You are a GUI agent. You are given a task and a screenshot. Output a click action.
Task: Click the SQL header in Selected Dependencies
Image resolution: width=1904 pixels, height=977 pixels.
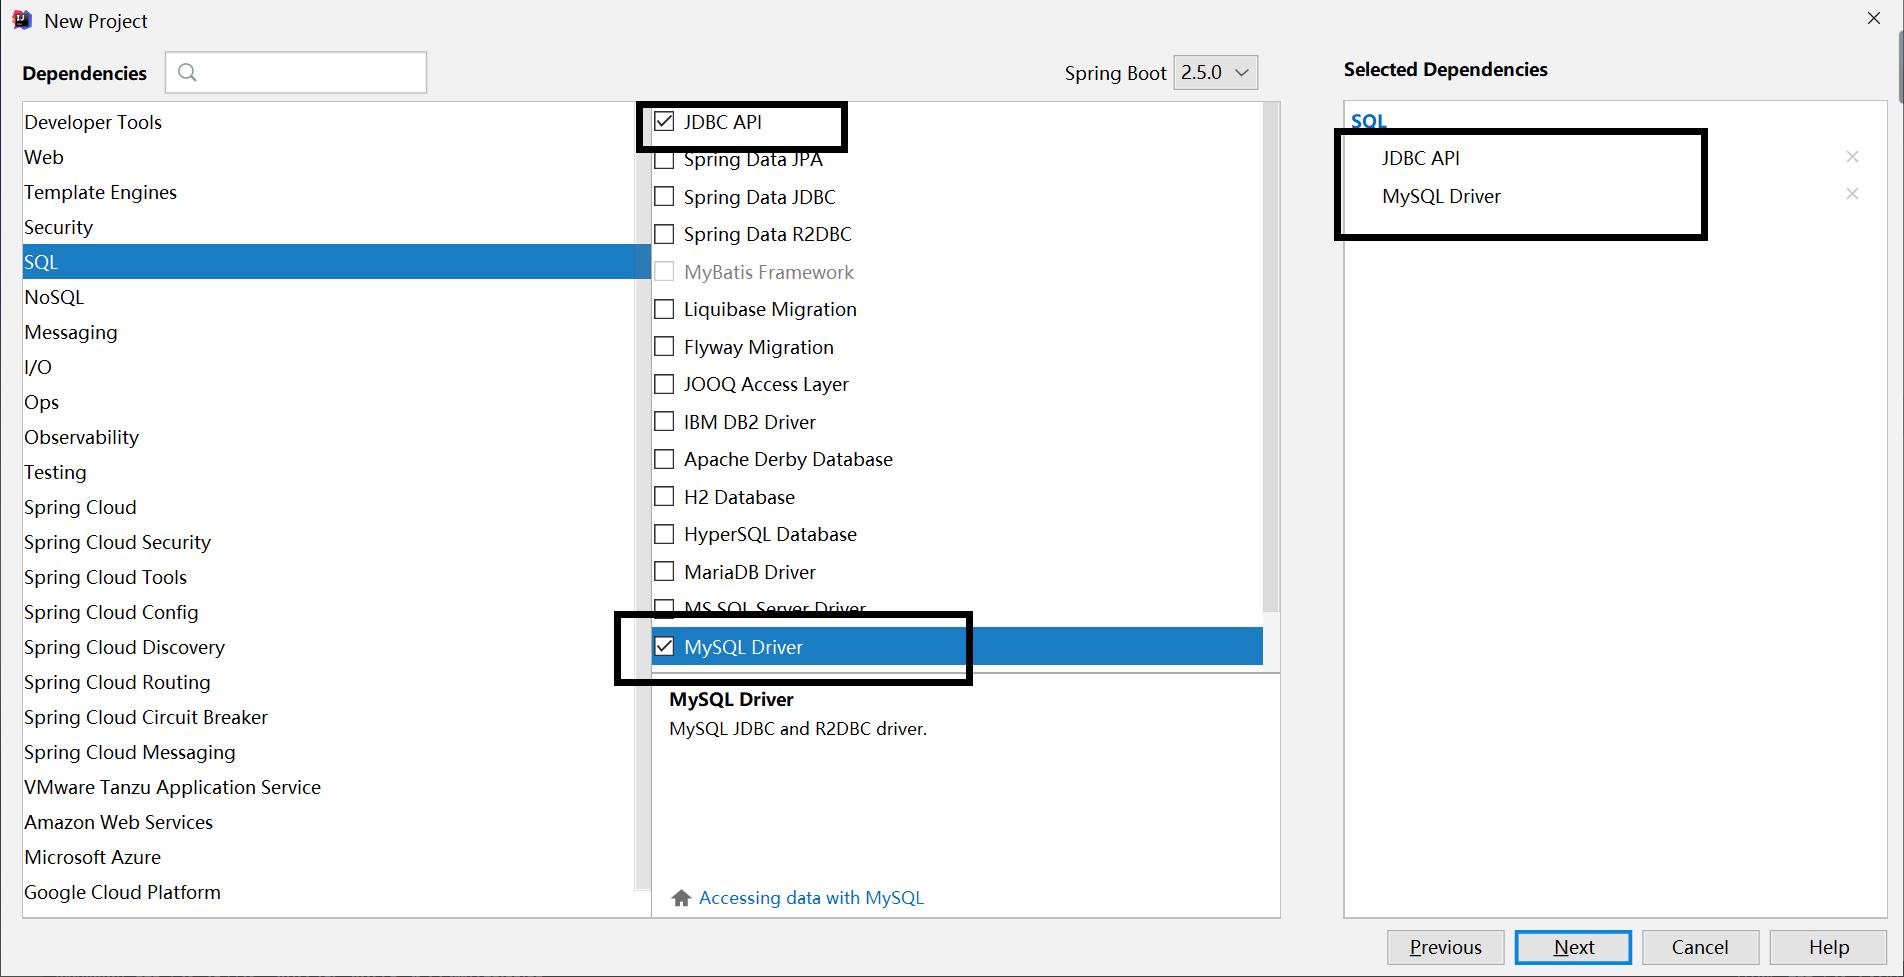(x=1368, y=121)
